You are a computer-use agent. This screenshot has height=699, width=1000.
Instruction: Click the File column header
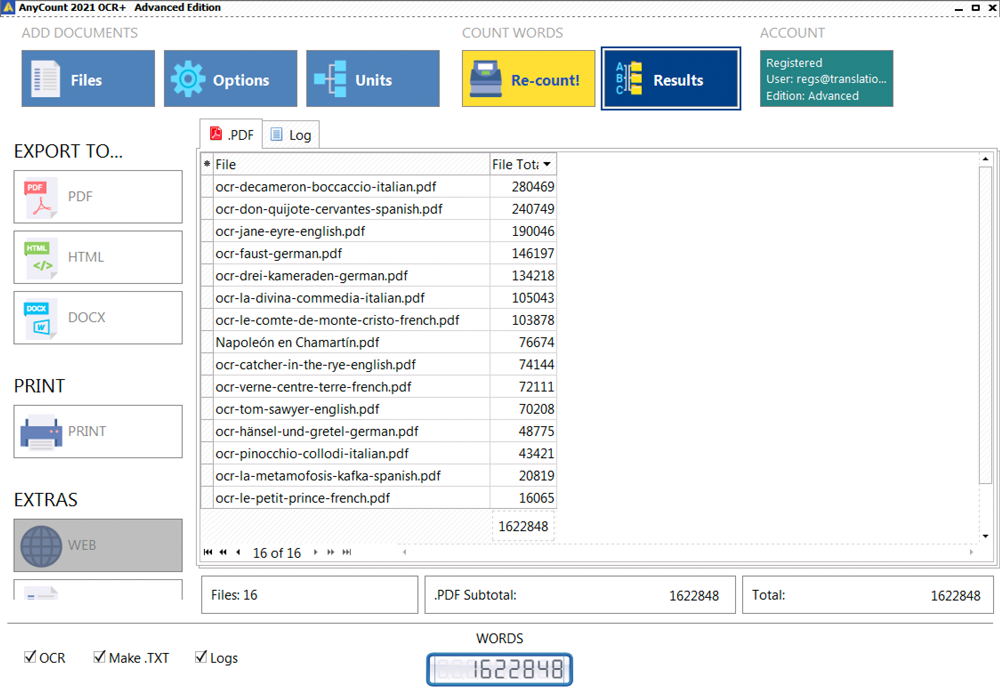351,165
